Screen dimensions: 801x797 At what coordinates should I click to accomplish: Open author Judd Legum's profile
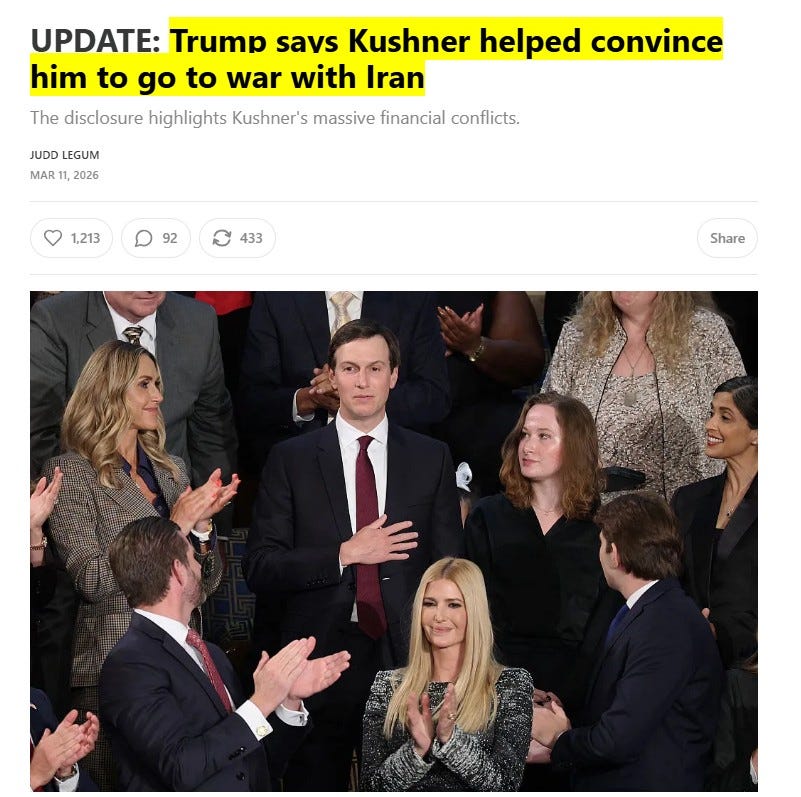[64, 155]
